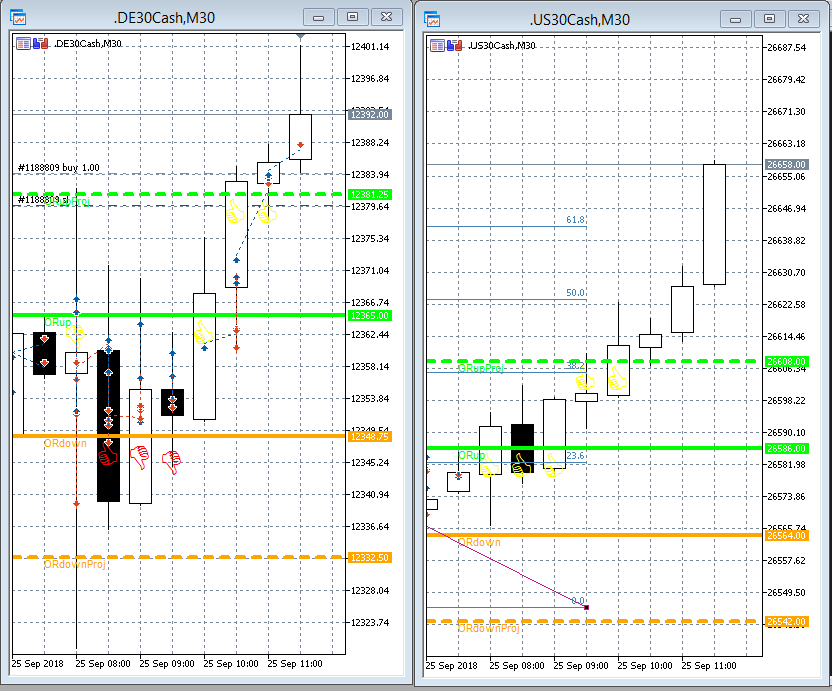The image size is (832, 691).
Task: Minimize the DE30Cash chart window
Action: 318,18
